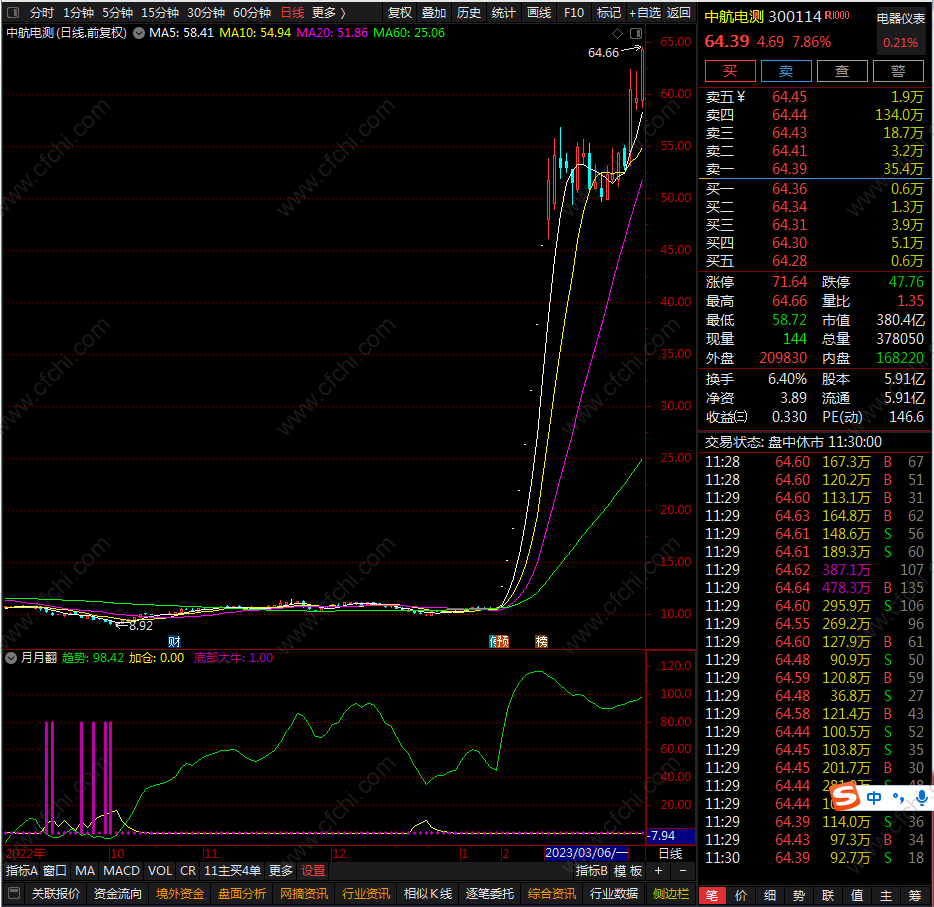The image size is (934, 907).
Task: Select the MA indicator tab
Action: 85,871
